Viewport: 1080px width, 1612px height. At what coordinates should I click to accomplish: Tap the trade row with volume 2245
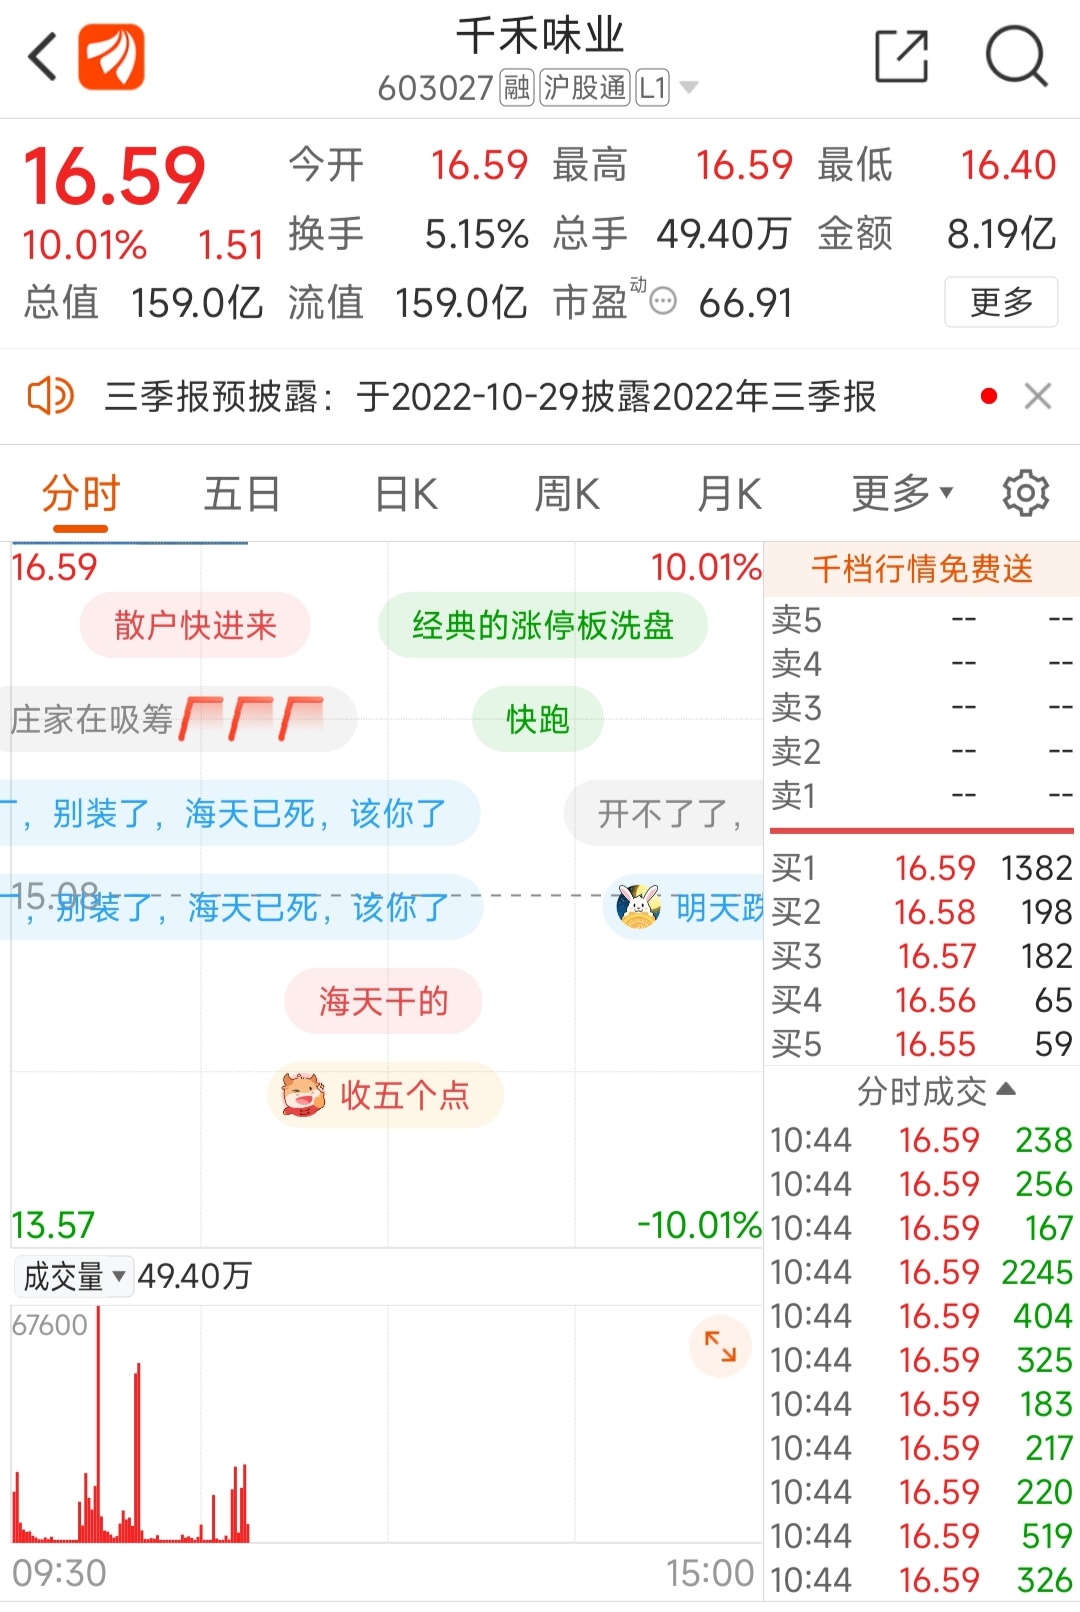tap(921, 1272)
